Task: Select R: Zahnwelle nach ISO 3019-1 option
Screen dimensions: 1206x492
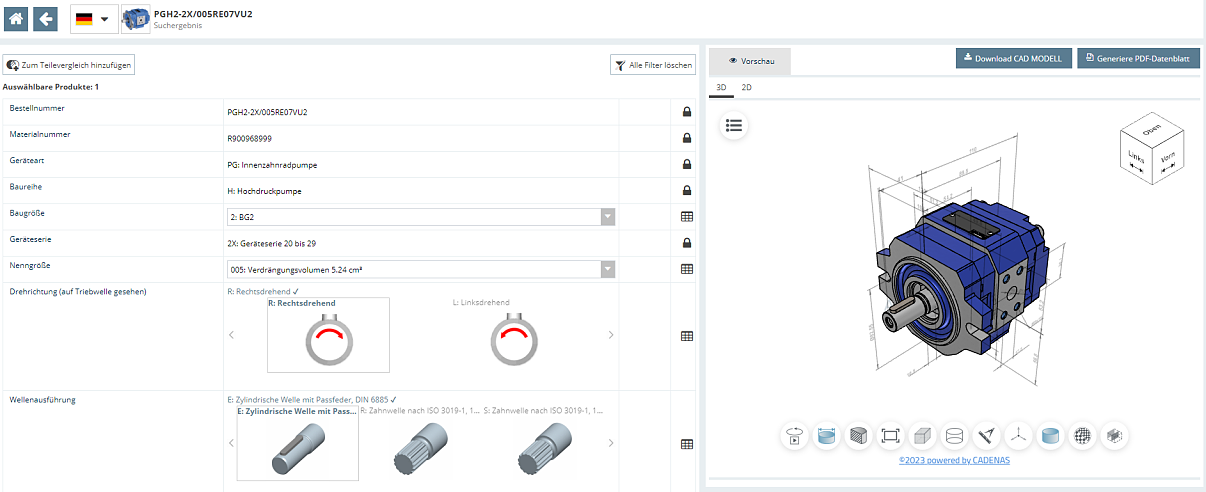Action: tap(420, 442)
